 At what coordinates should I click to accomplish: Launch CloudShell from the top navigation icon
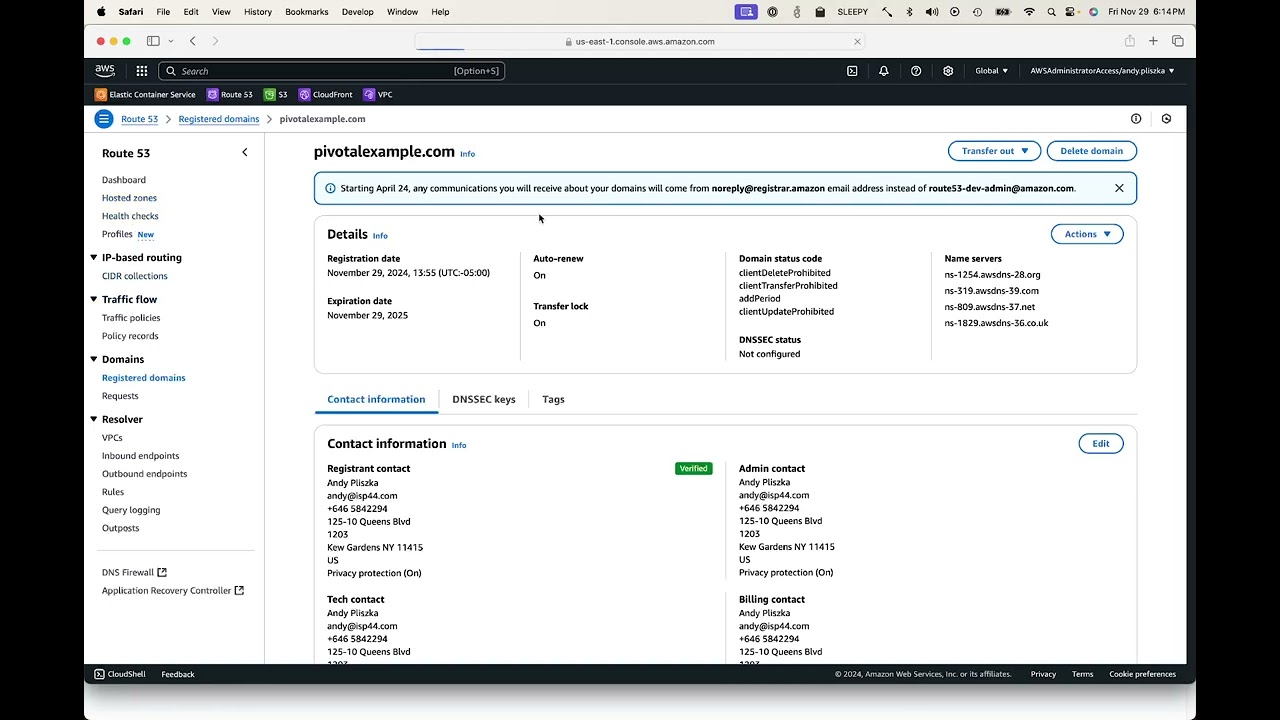(x=852, y=71)
